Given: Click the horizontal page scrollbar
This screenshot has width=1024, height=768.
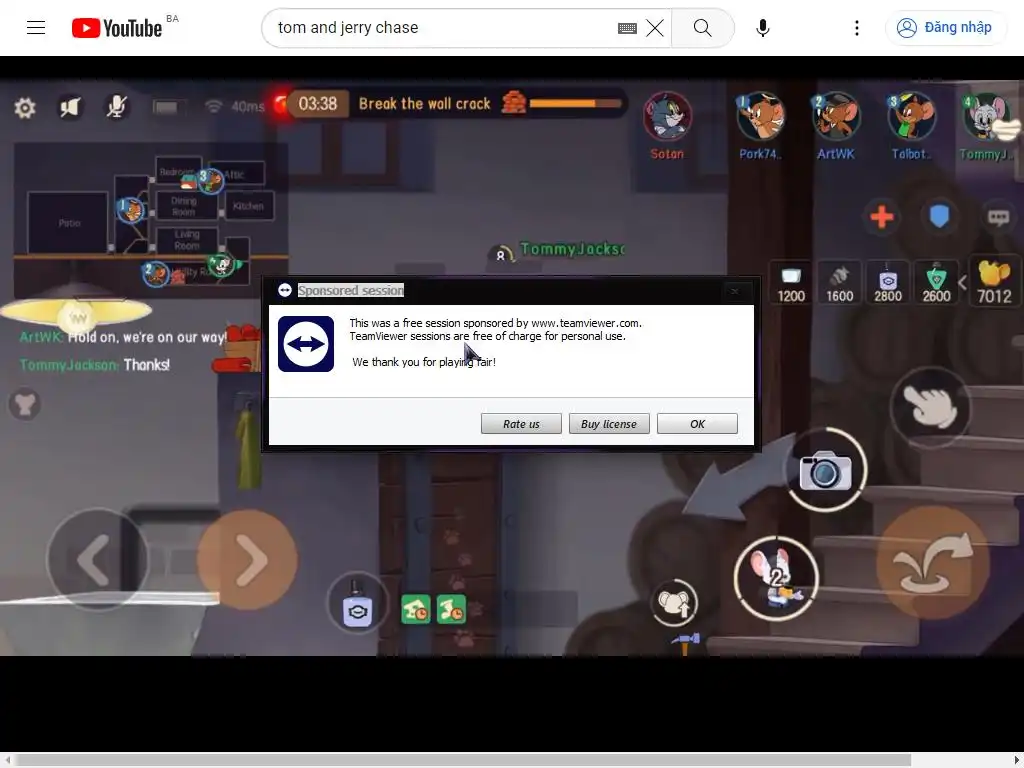Looking at the screenshot, I should click(462, 760).
